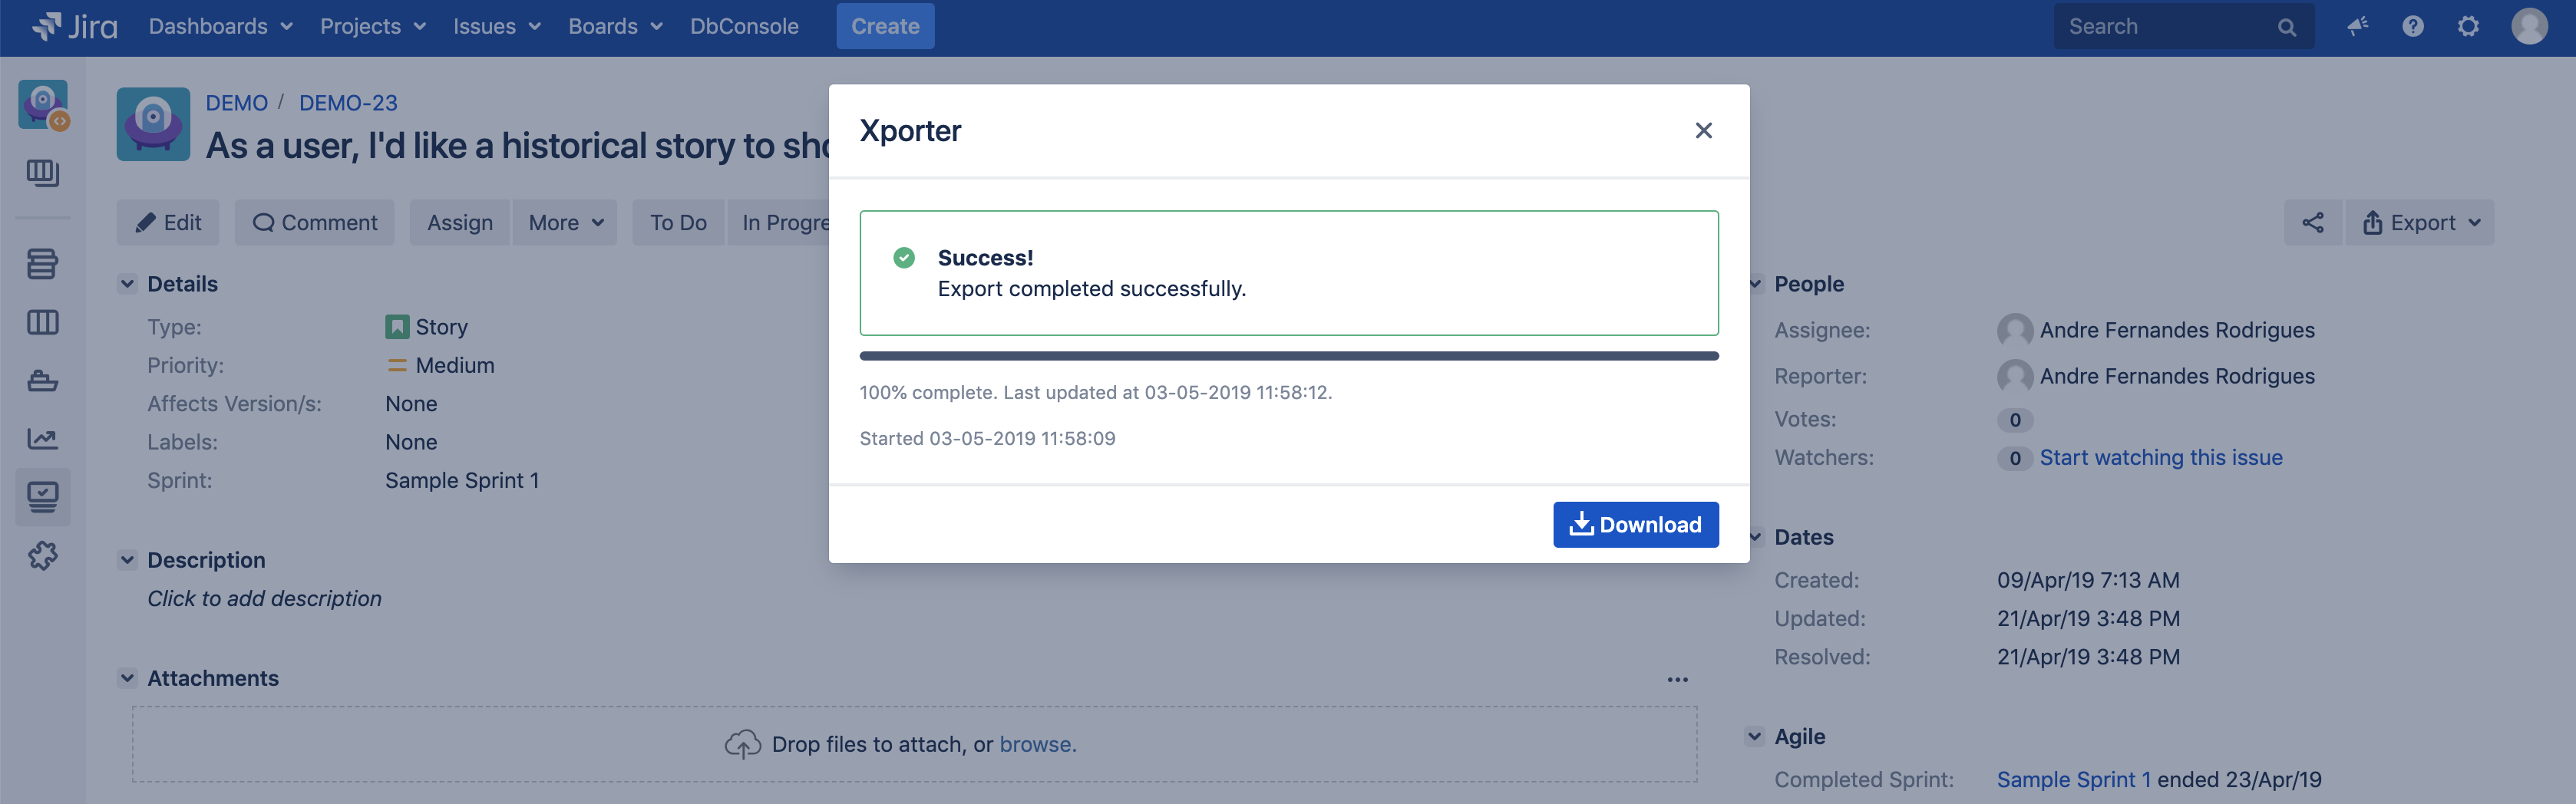Open the Releases ship icon in sidebar

tap(42, 381)
